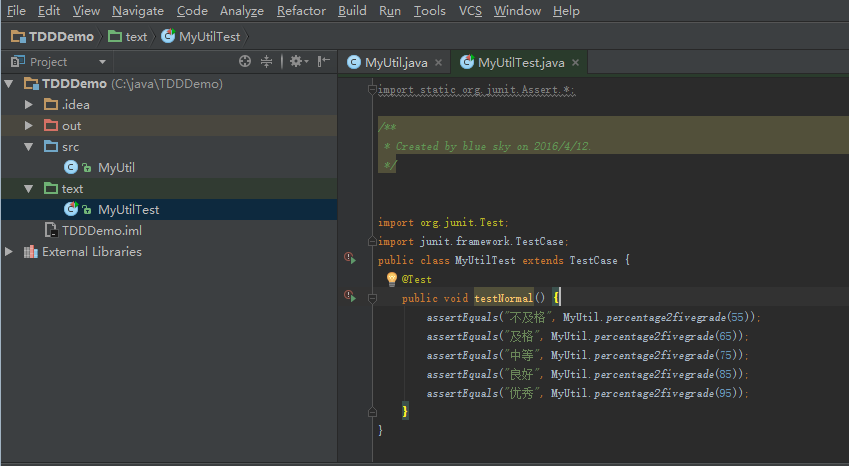Open the File menu
Image resolution: width=849 pixels, height=466 pixels.
[16, 11]
